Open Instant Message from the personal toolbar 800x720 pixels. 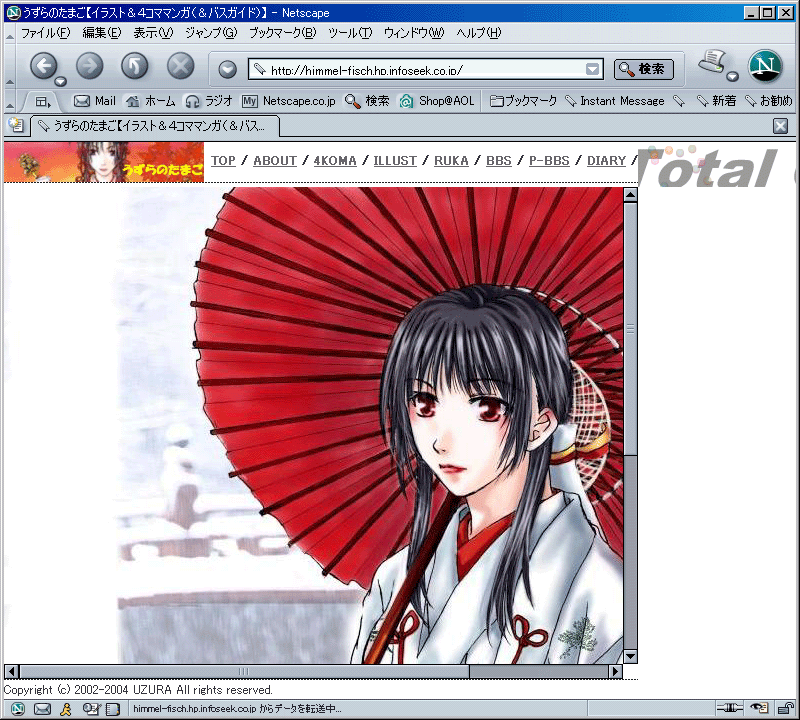pyautogui.click(x=615, y=101)
